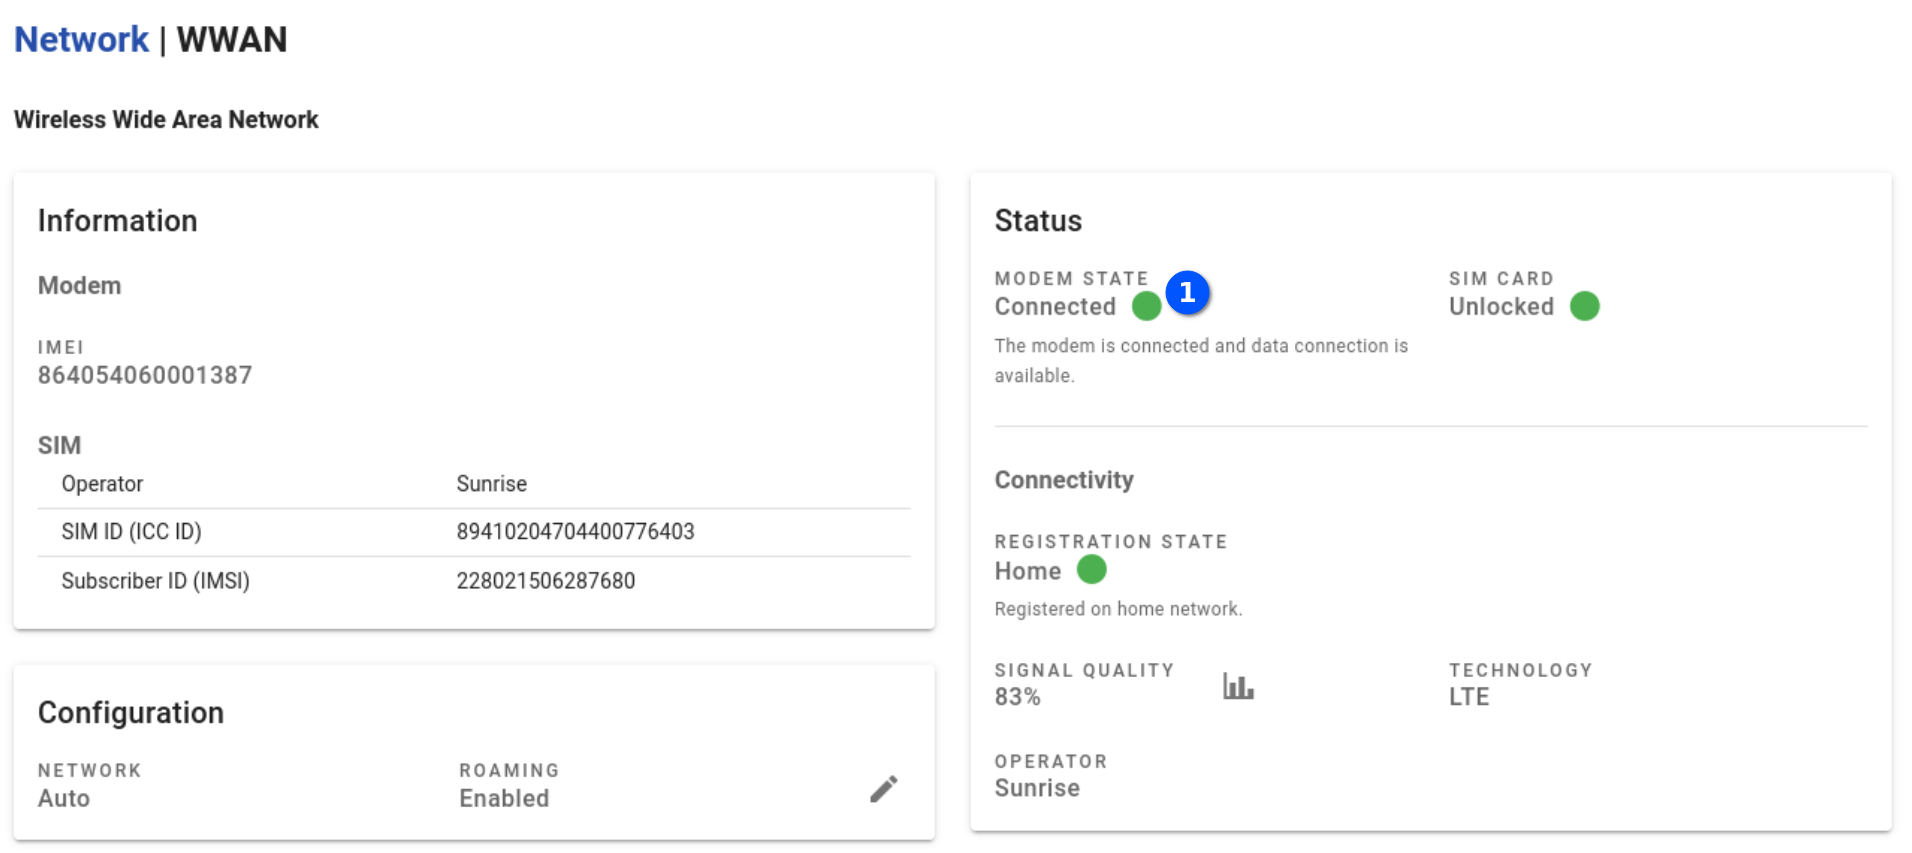Select the IMEI number 864054060001387
Screen dimensions: 1912x853
click(145, 375)
